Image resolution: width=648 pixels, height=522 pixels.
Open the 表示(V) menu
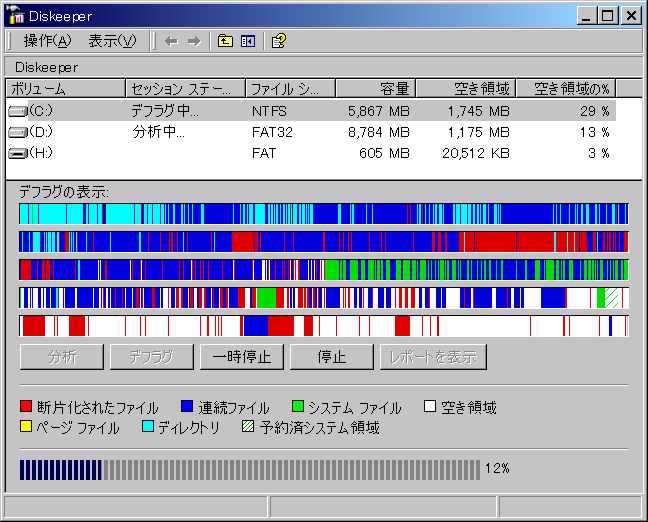[112, 41]
